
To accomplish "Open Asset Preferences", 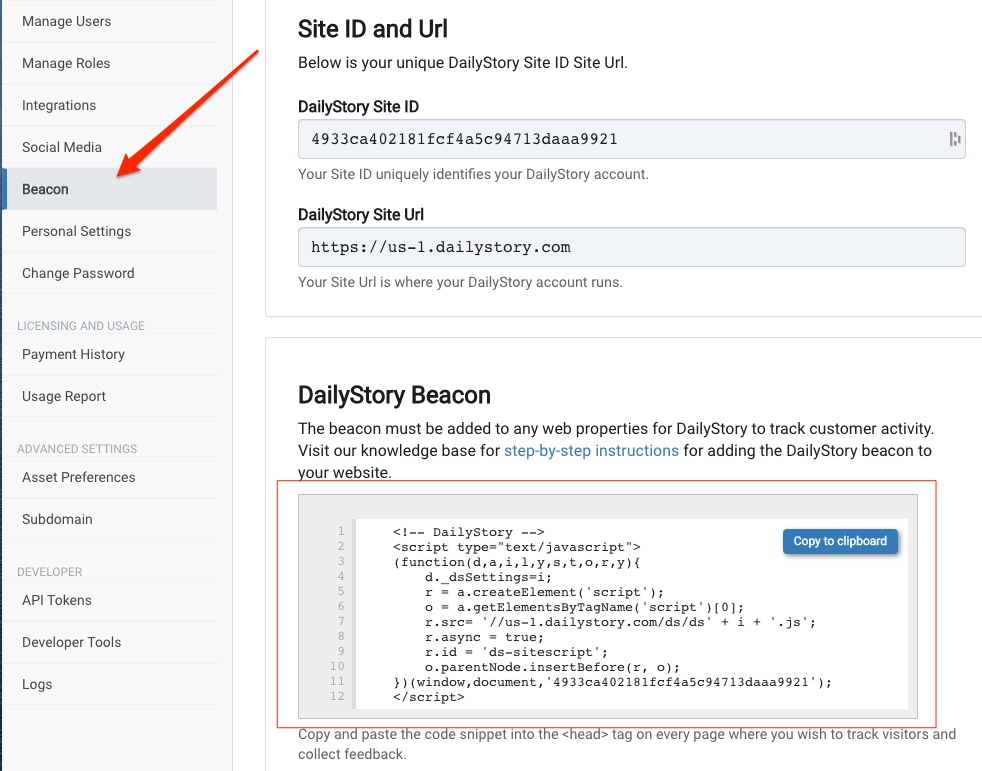I will point(78,477).
